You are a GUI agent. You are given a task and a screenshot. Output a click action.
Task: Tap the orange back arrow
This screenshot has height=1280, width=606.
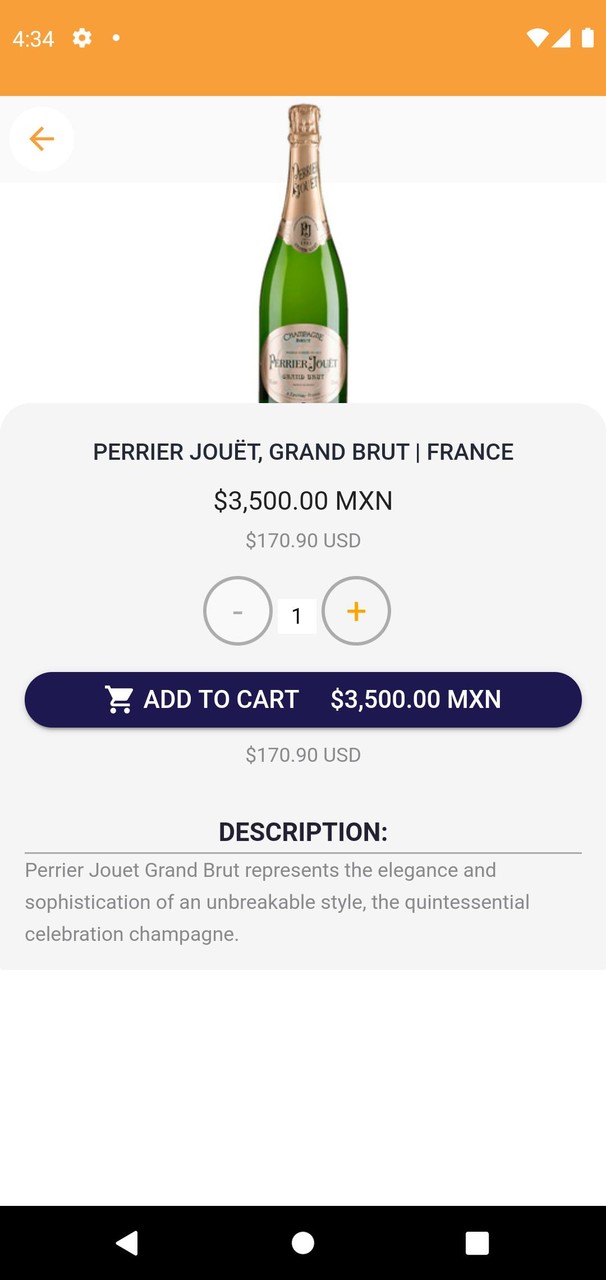(41, 139)
